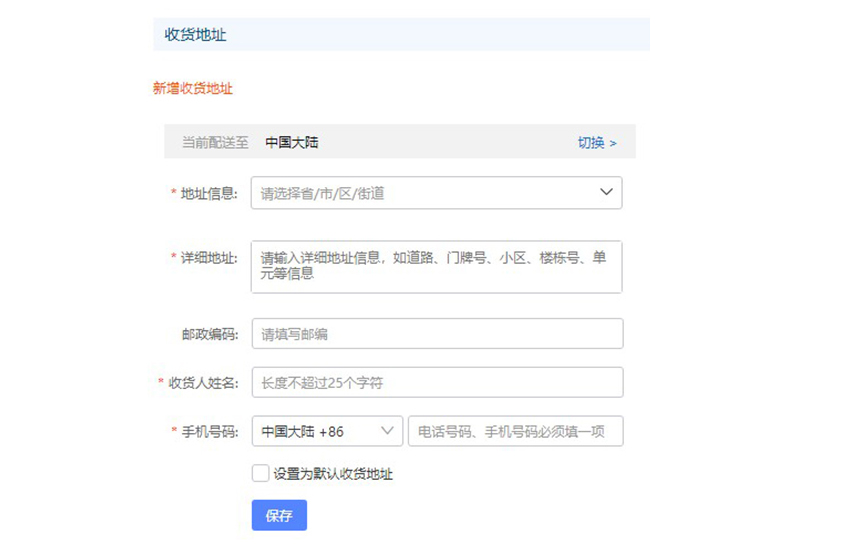The image size is (850, 554).
Task: Click the chevron arrow beside 中国大陆 +86
Action: tap(387, 431)
